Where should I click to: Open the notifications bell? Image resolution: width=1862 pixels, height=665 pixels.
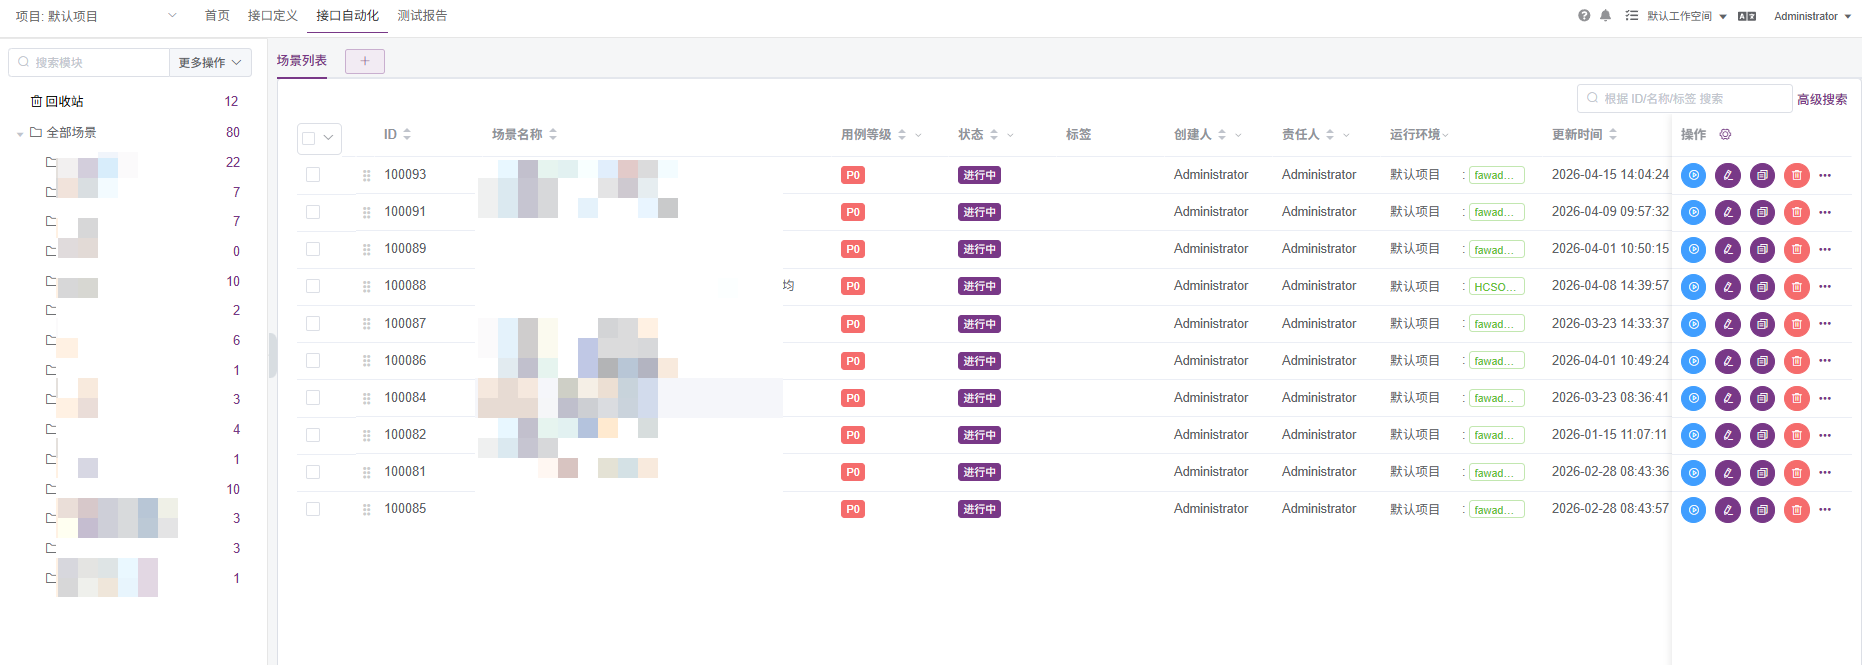(x=1605, y=16)
